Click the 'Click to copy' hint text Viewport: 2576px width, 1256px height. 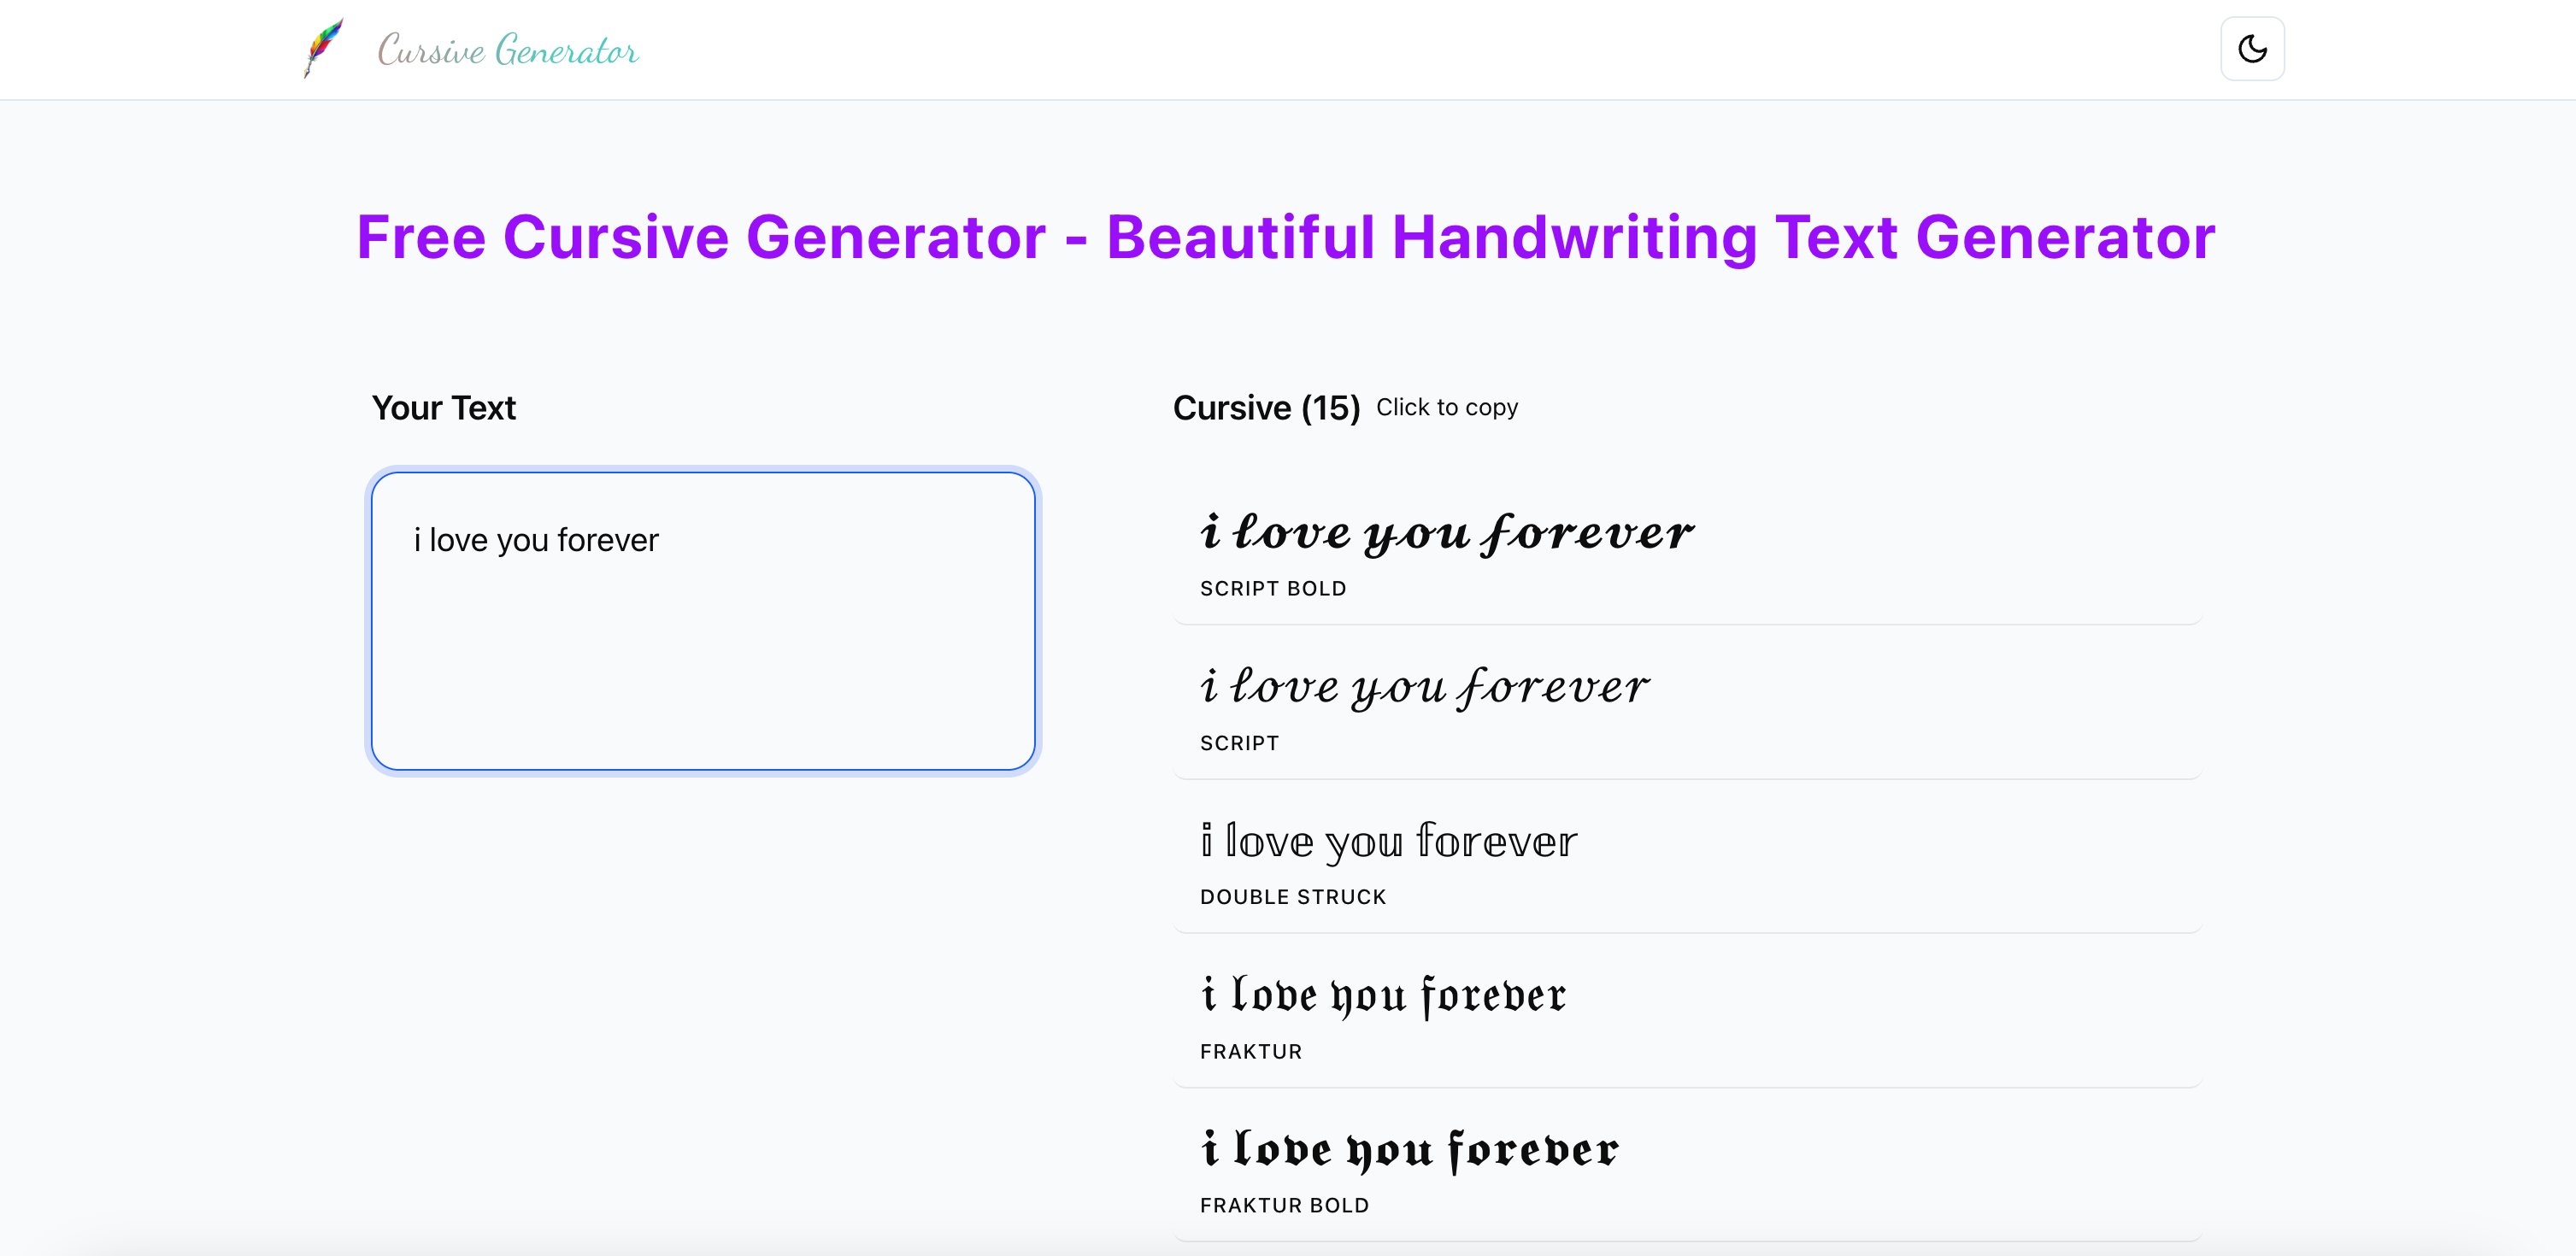[x=1446, y=407]
